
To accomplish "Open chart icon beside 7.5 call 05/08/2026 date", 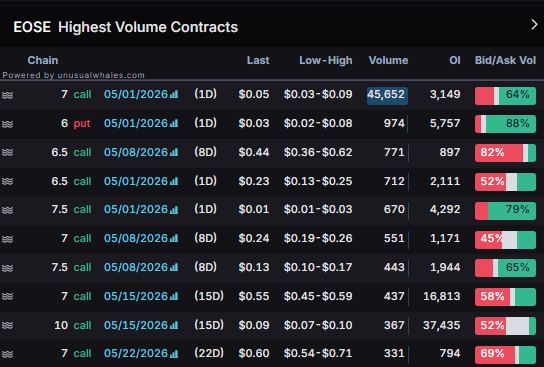I will tap(174, 267).
